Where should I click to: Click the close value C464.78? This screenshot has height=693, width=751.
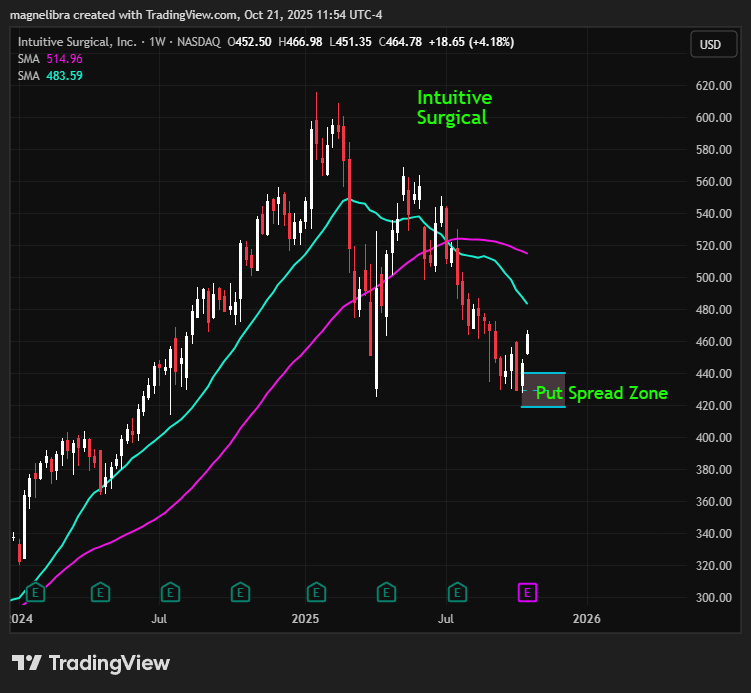coord(400,42)
